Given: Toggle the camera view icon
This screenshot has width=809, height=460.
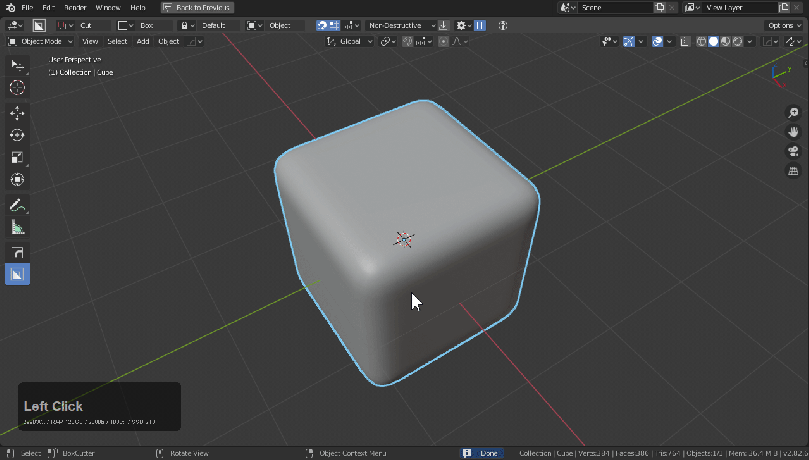Looking at the screenshot, I should 793,152.
